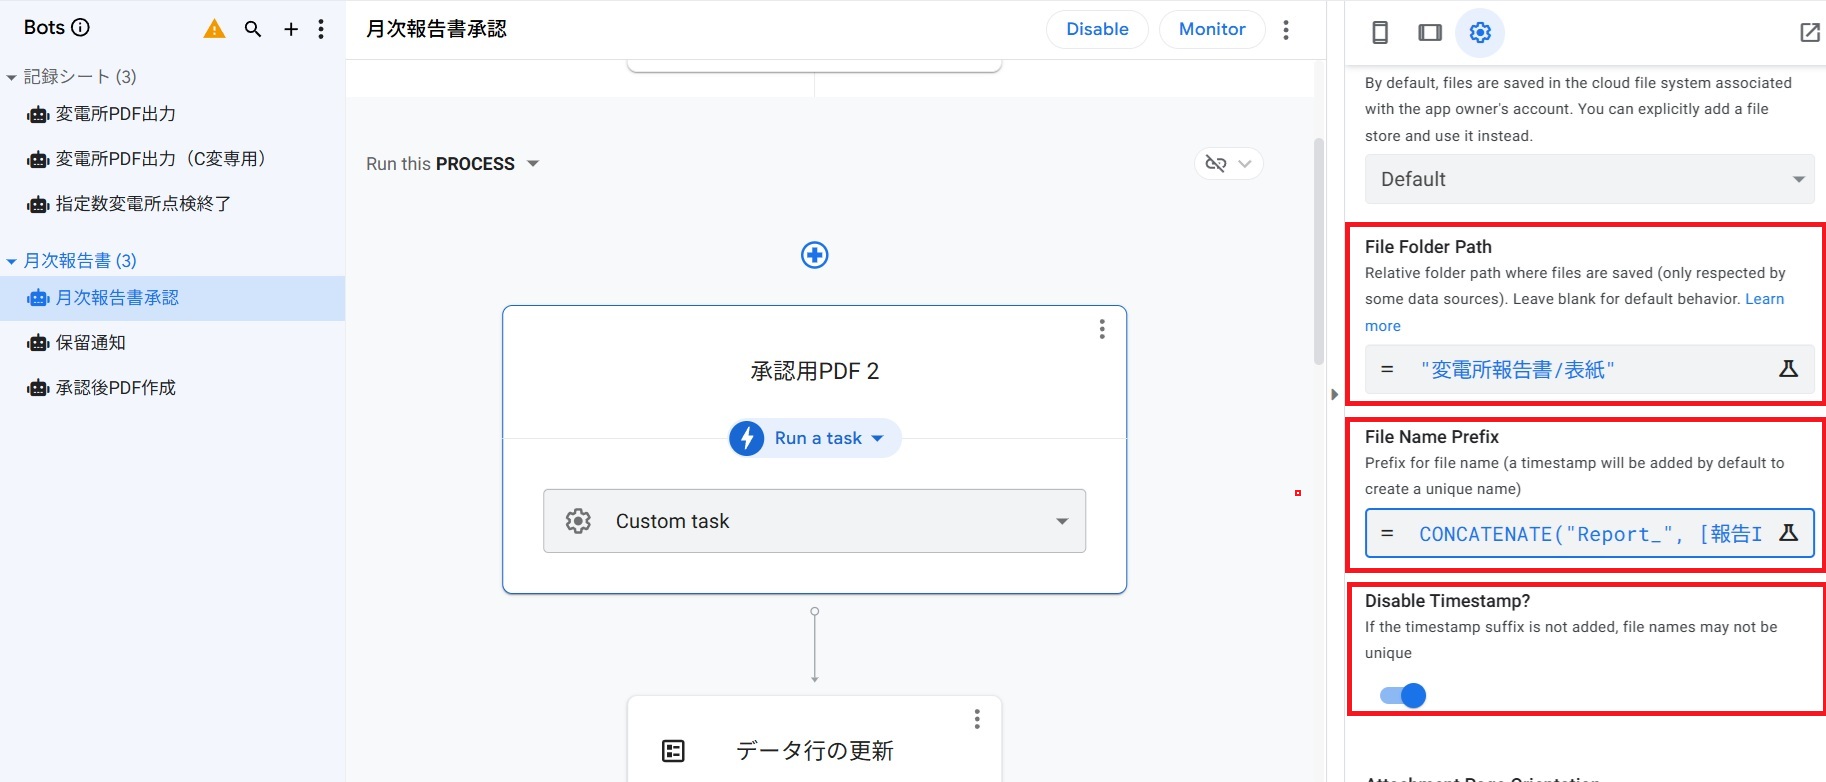This screenshot has width=1826, height=782.
Task: Click the Disable button
Action: pyautogui.click(x=1097, y=29)
